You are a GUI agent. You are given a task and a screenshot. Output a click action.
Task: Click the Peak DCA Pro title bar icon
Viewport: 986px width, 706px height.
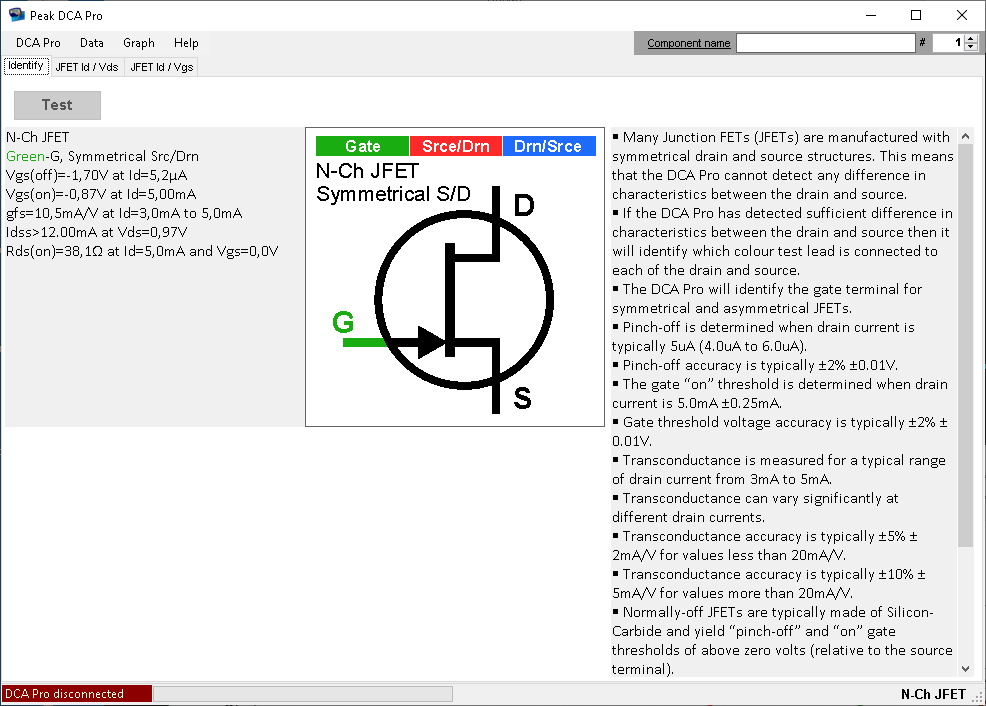16,15
